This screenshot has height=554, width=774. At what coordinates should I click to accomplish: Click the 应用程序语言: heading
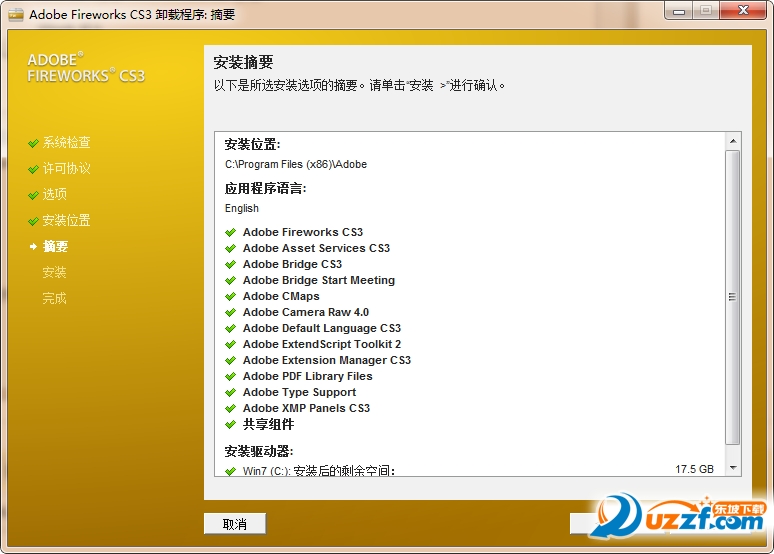coord(265,188)
